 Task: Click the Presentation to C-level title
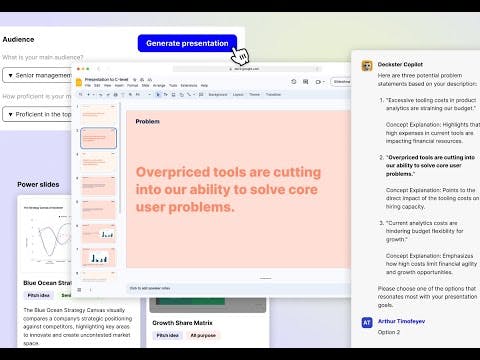[106, 80]
